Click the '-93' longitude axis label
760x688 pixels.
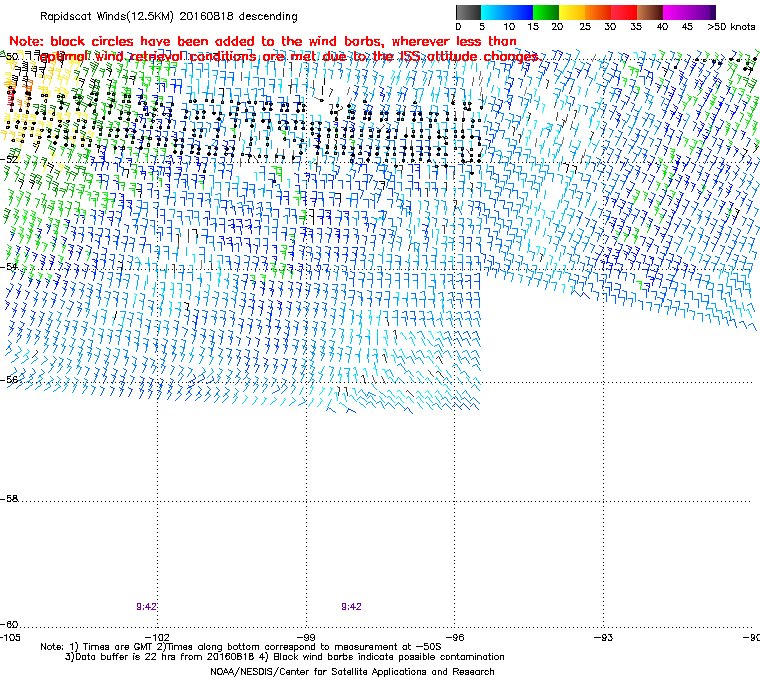pos(603,637)
